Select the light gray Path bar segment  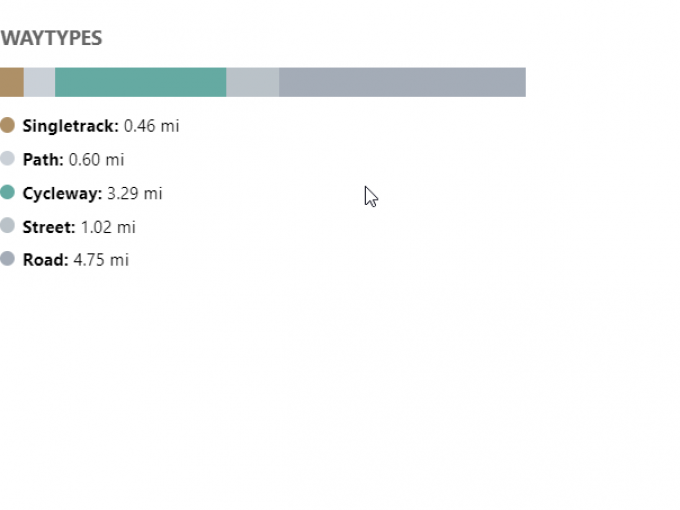pyautogui.click(x=39, y=82)
